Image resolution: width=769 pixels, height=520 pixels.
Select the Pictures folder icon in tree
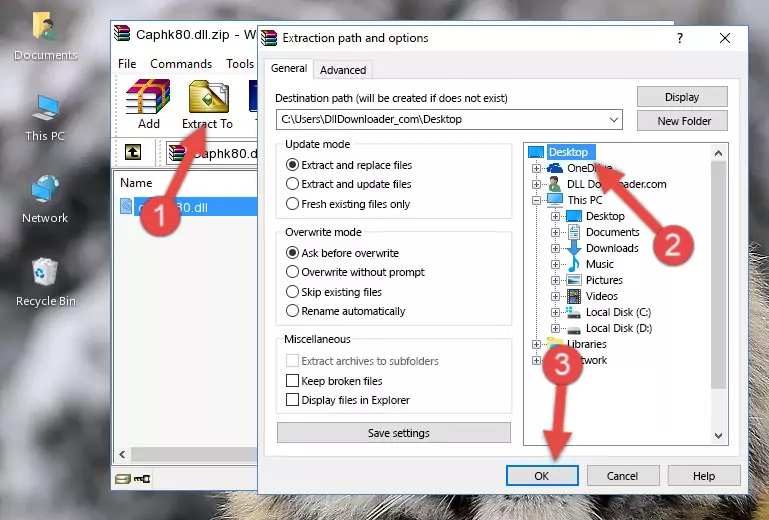[x=574, y=280]
